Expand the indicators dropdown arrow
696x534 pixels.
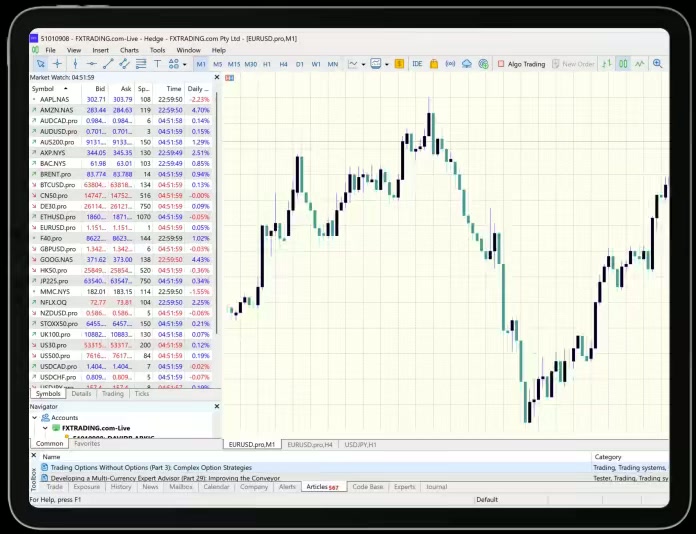coord(363,64)
